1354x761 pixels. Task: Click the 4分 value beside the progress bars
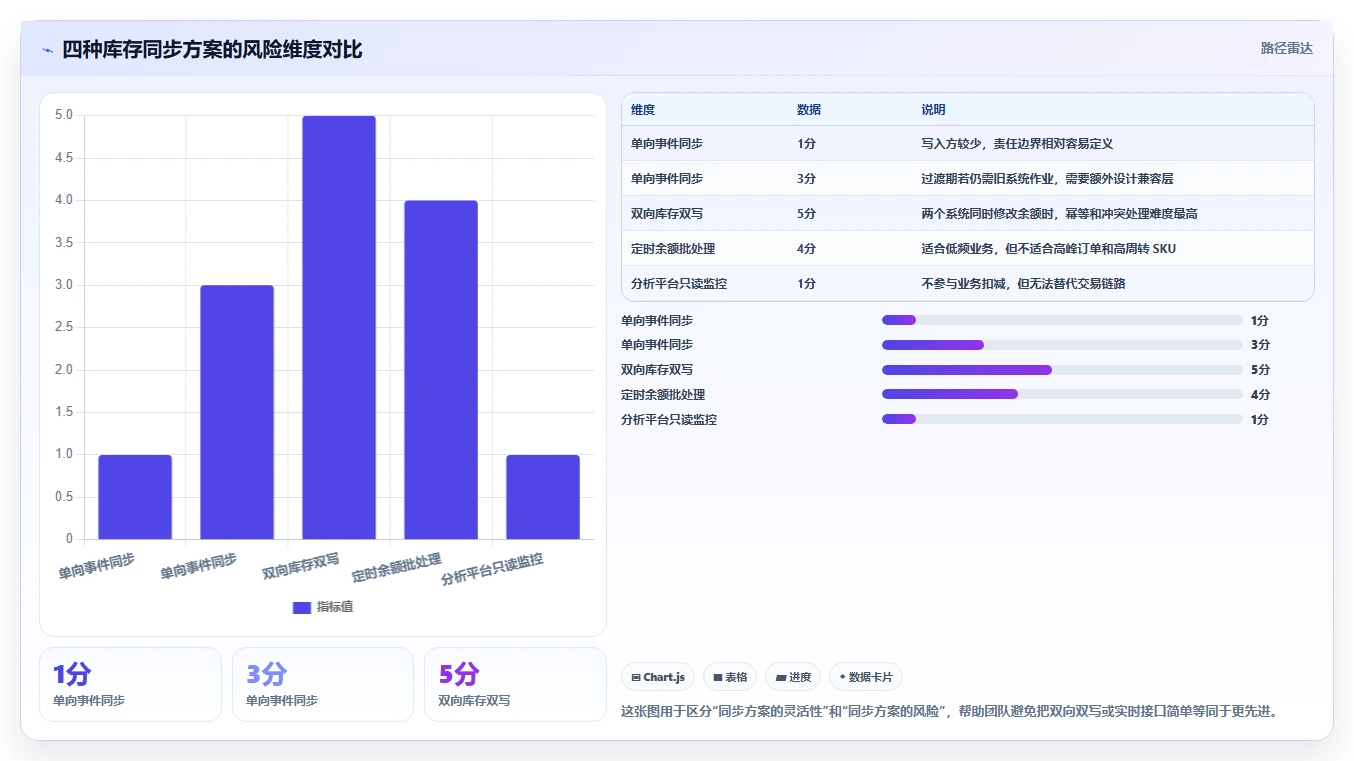point(1260,395)
